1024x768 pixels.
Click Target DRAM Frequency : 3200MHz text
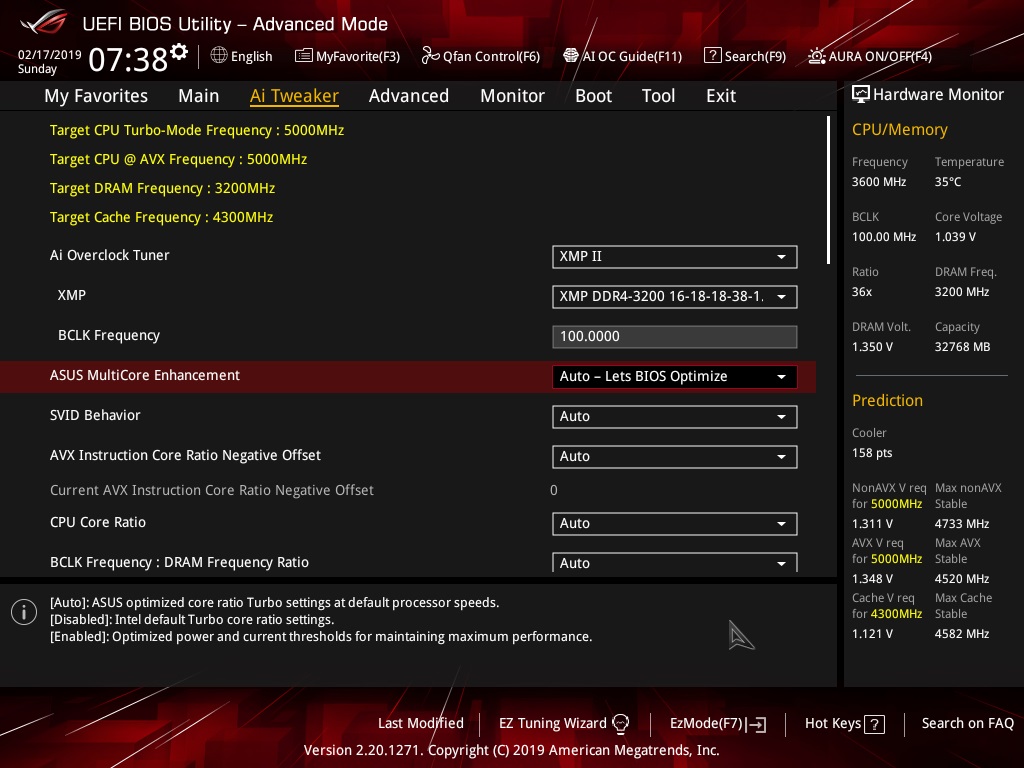[x=163, y=188]
